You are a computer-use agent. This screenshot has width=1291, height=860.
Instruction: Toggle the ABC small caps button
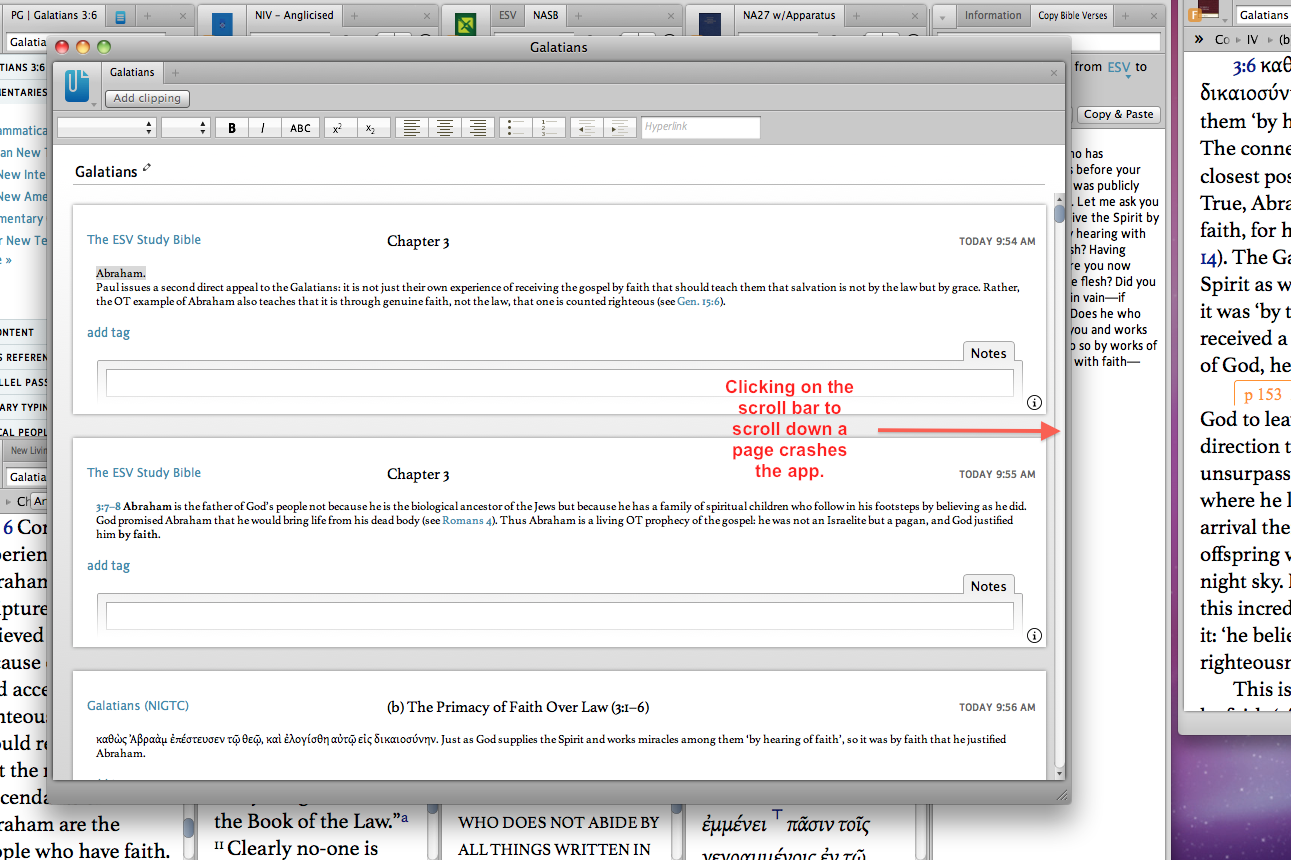(300, 128)
